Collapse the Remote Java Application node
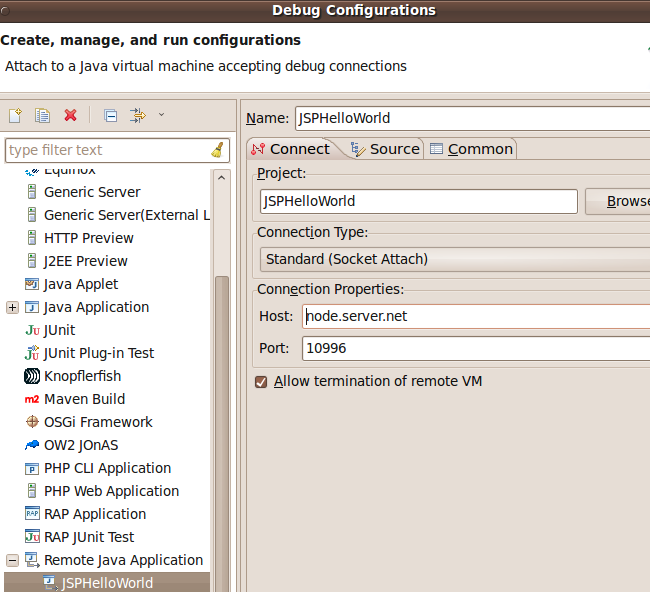Screen dimensions: 650x592 pyautogui.click(x=12, y=560)
